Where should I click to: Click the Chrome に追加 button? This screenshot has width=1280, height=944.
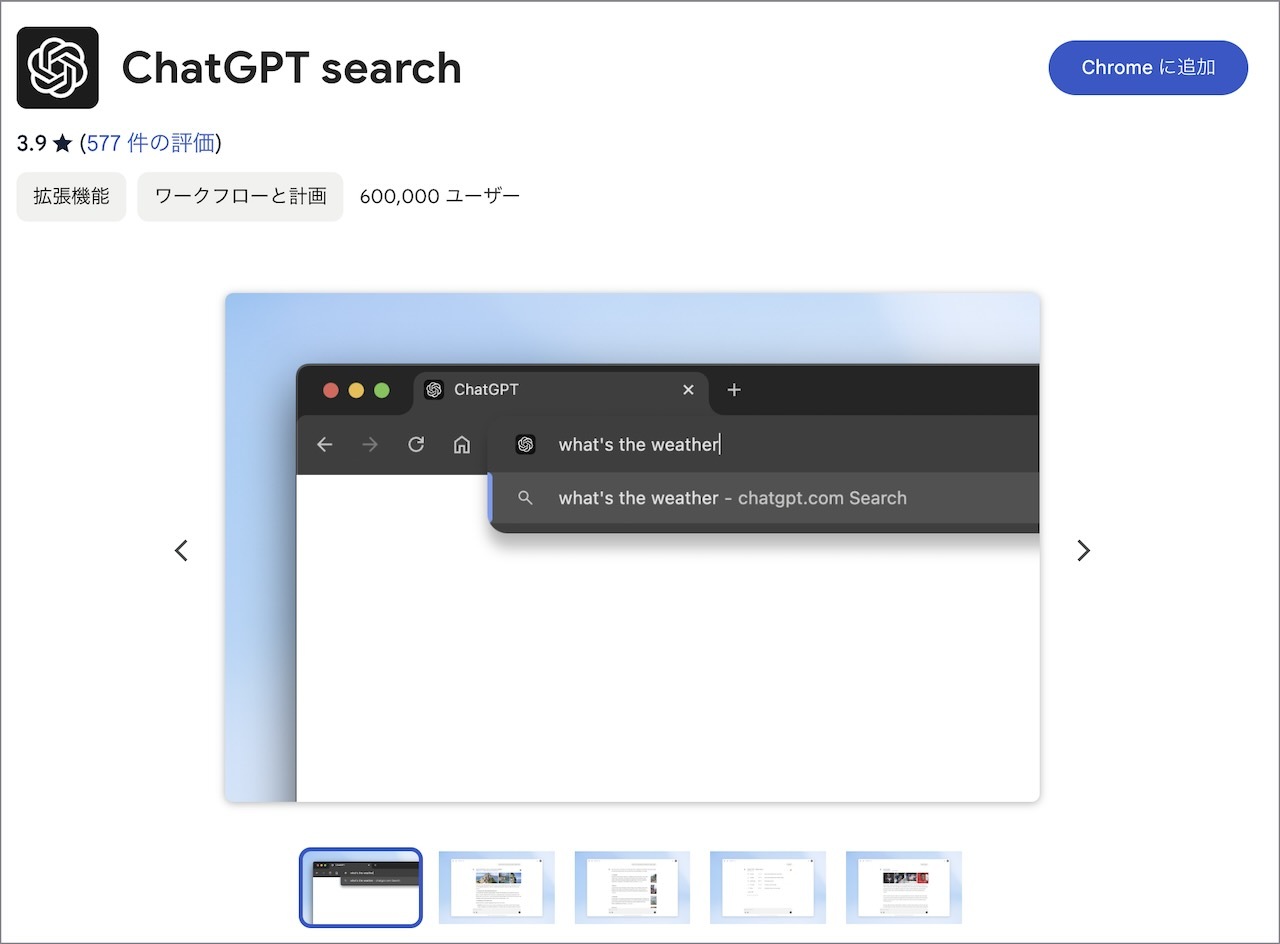[x=1148, y=68]
